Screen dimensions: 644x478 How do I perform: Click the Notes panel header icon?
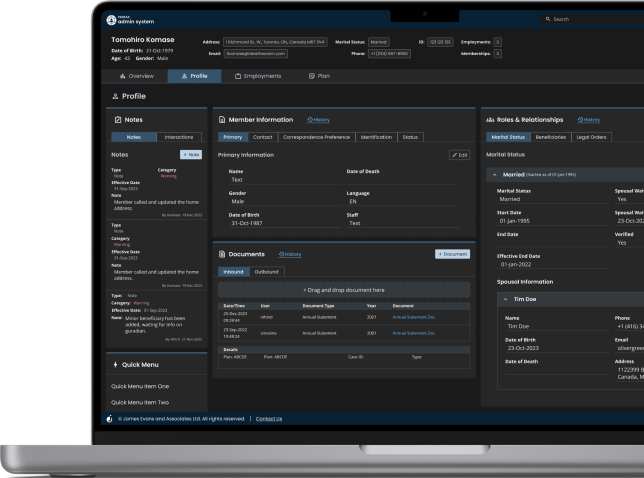coord(117,119)
